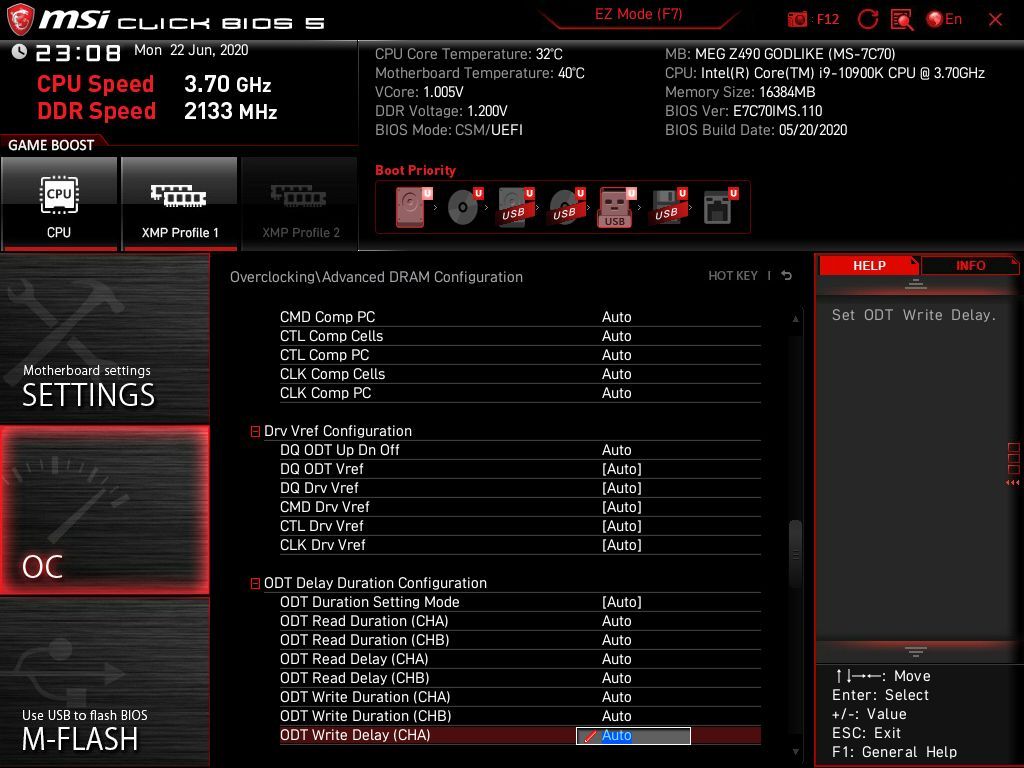Switch to the HELP tab

[869, 266]
